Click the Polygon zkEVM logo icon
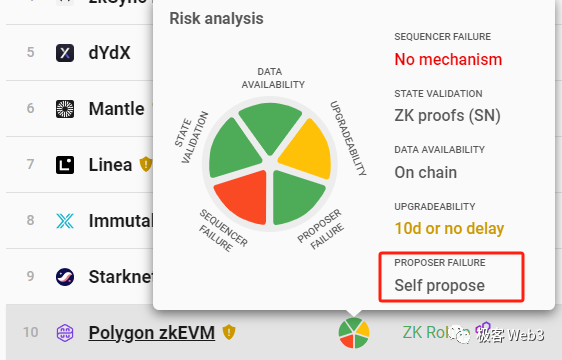 click(65, 333)
